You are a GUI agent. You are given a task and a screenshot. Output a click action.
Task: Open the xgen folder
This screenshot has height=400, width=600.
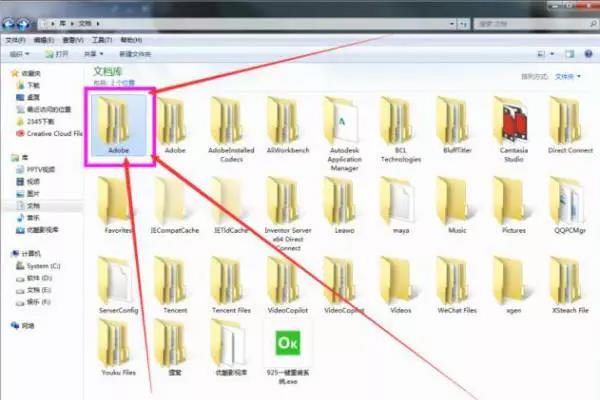click(514, 286)
